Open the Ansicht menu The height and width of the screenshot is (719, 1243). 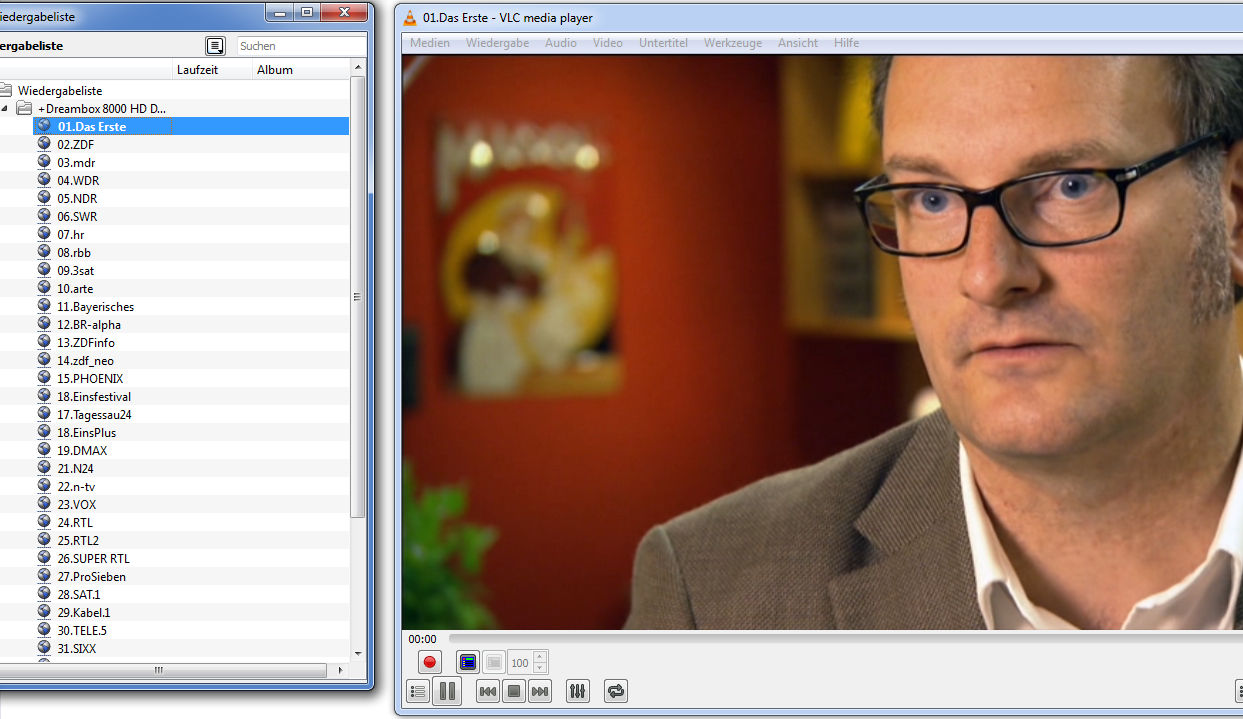(798, 43)
